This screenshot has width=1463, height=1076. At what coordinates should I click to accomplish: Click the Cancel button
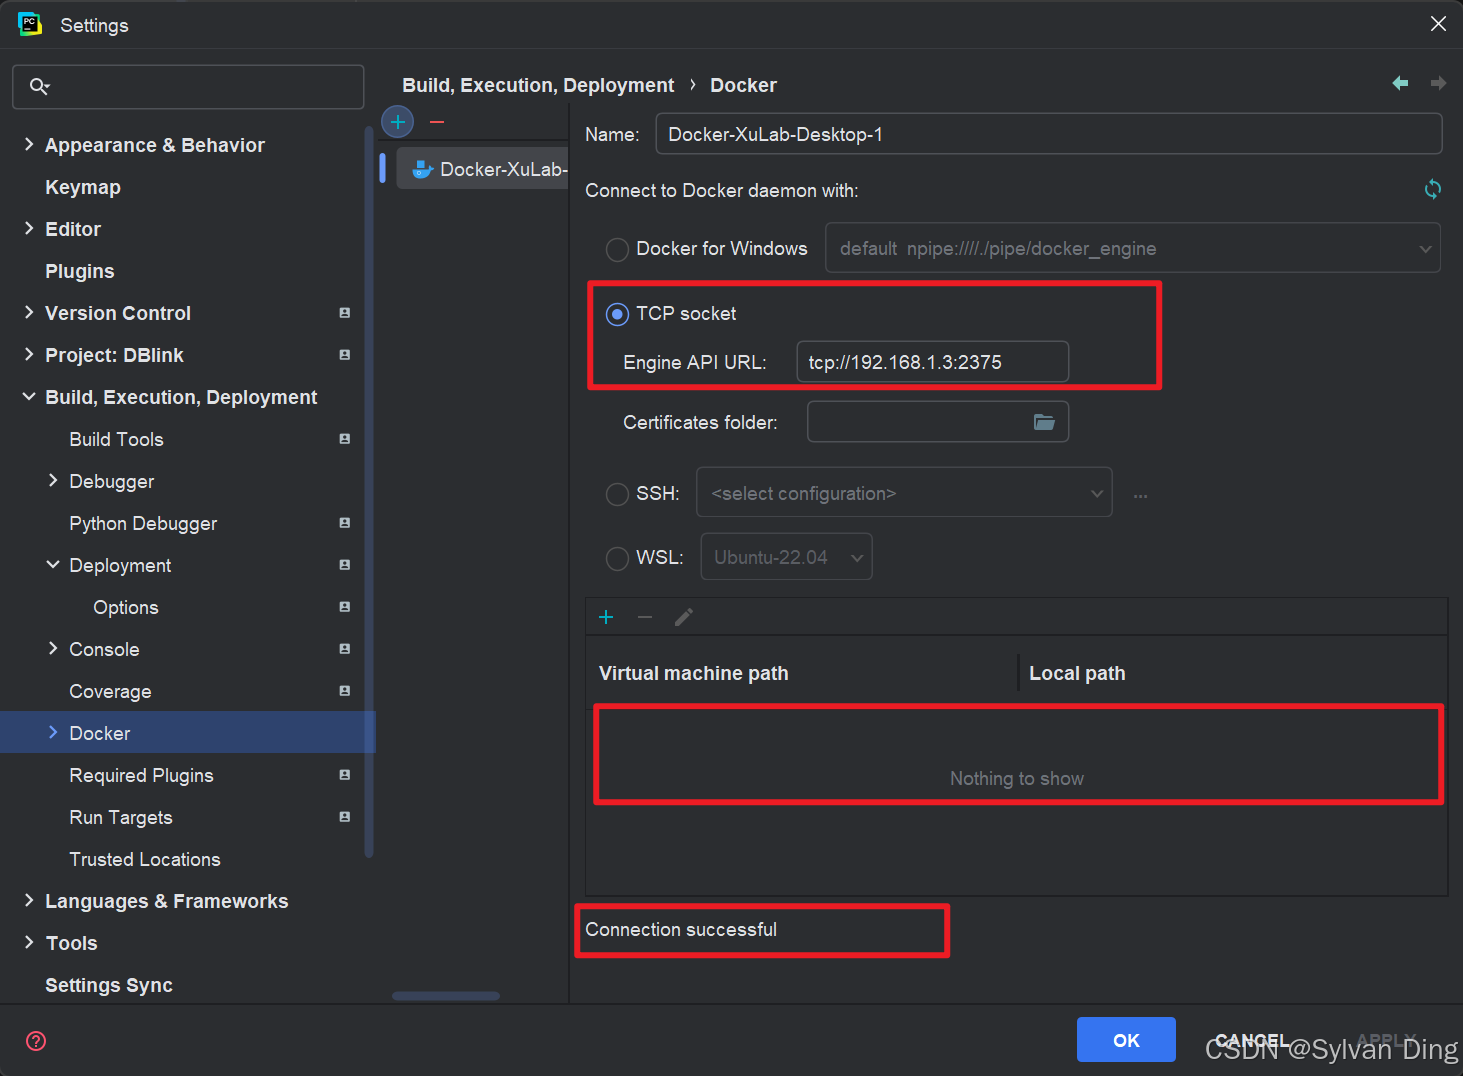click(1252, 1040)
